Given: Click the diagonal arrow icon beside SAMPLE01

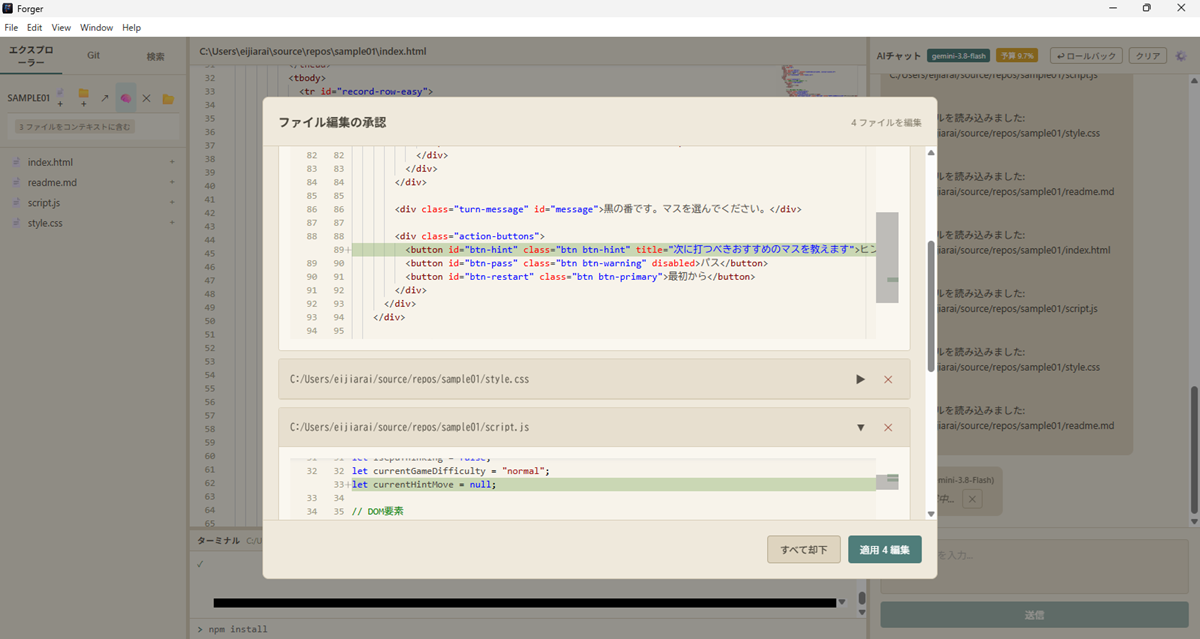Looking at the screenshot, I should [105, 98].
